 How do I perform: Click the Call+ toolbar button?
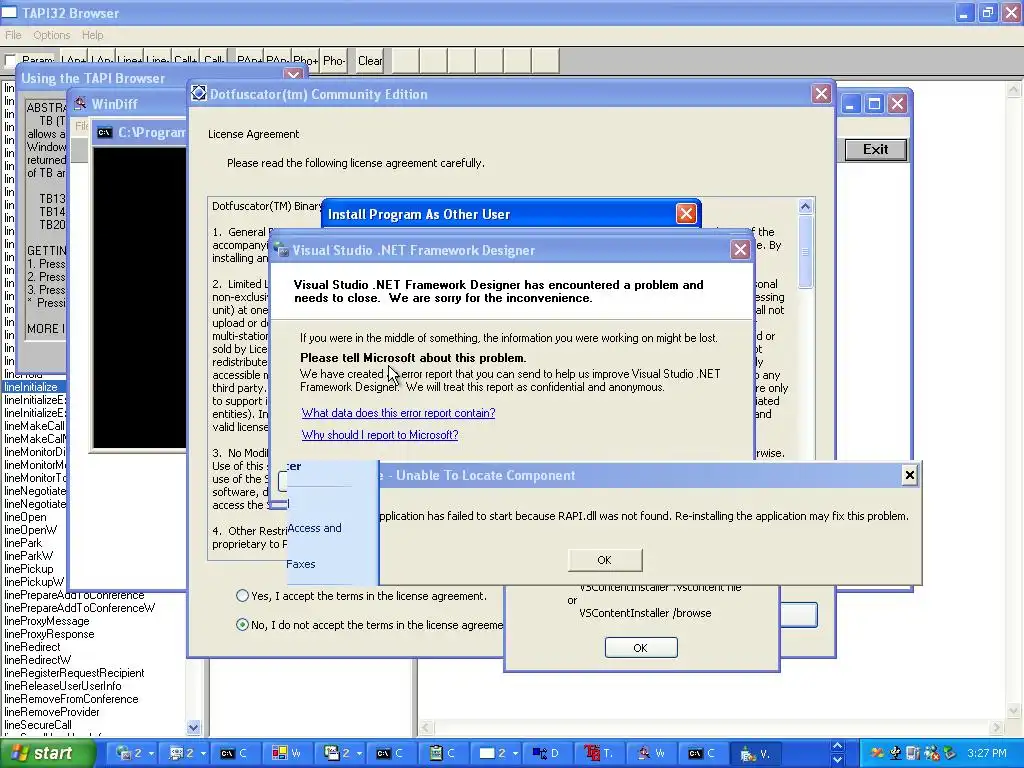pos(185,61)
